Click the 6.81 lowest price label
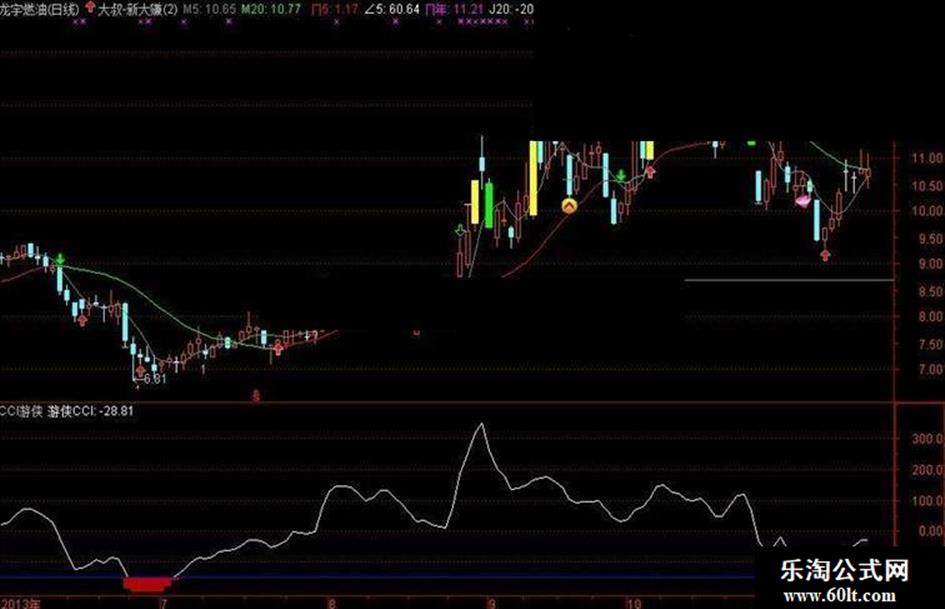 tap(155, 379)
